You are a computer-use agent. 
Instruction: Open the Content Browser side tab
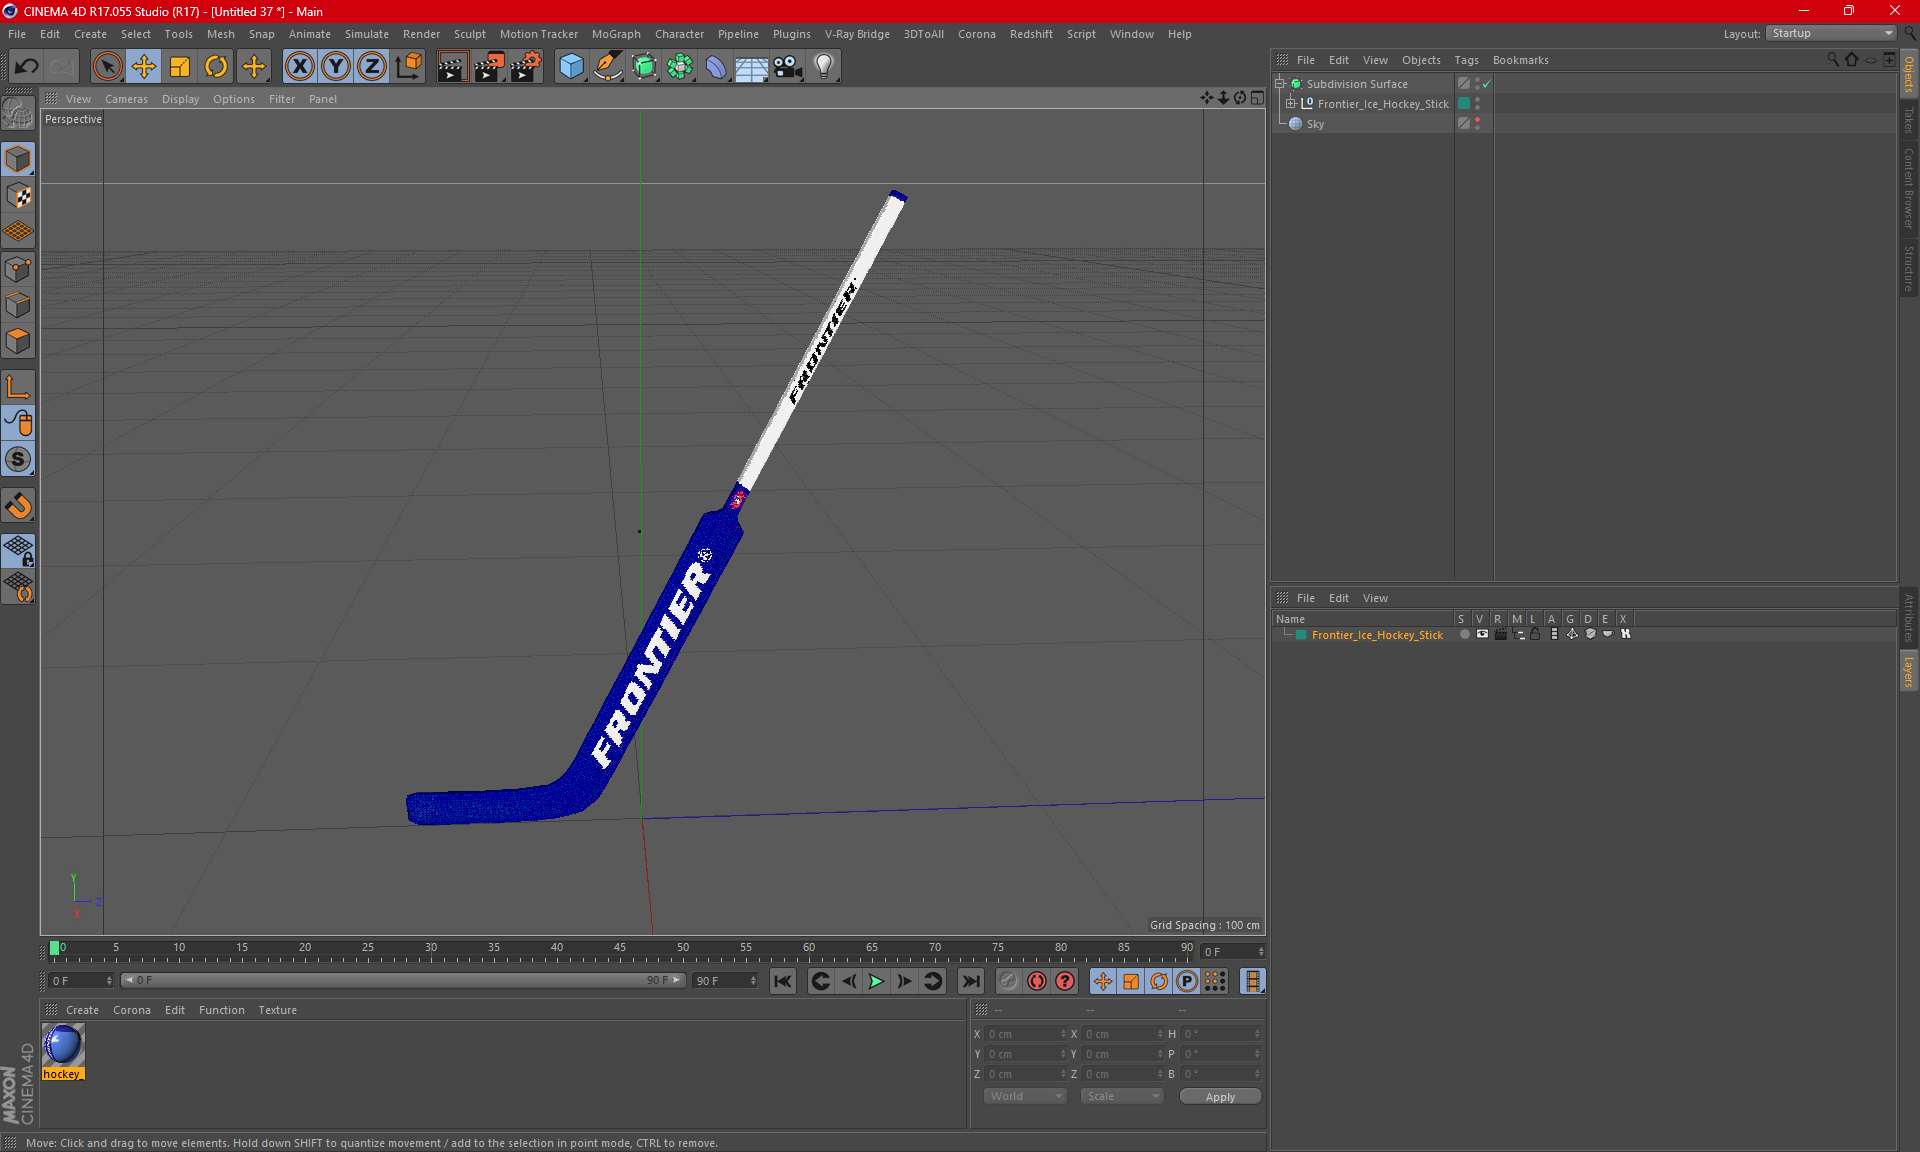(1909, 188)
